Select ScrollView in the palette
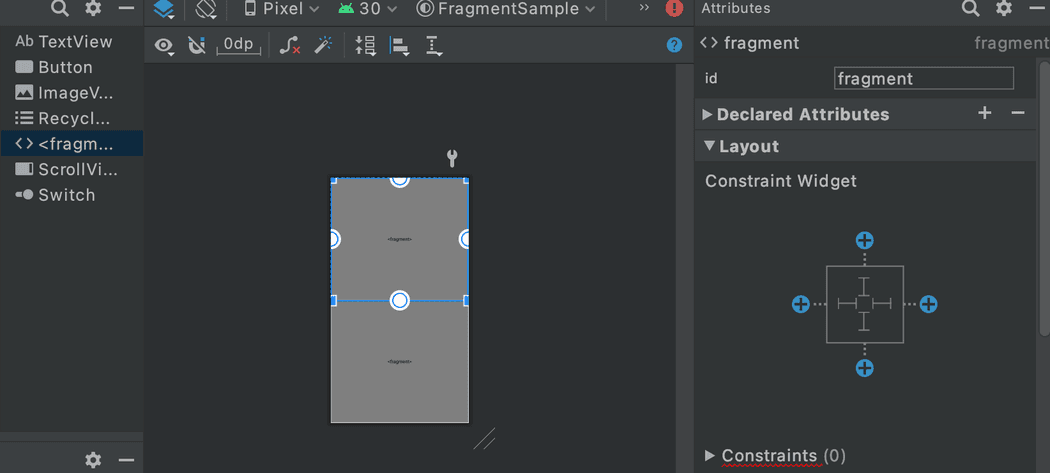The image size is (1050, 473). 71,170
